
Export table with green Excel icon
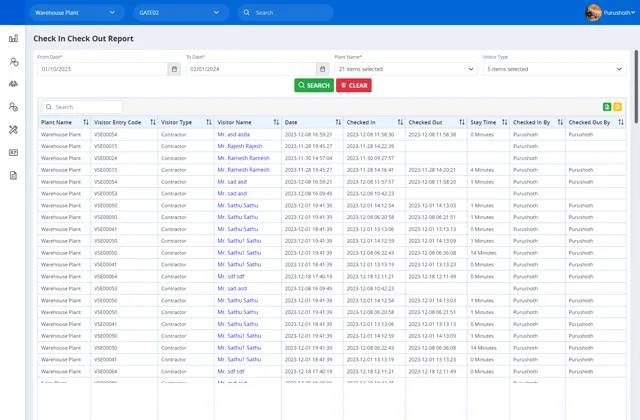click(x=607, y=106)
